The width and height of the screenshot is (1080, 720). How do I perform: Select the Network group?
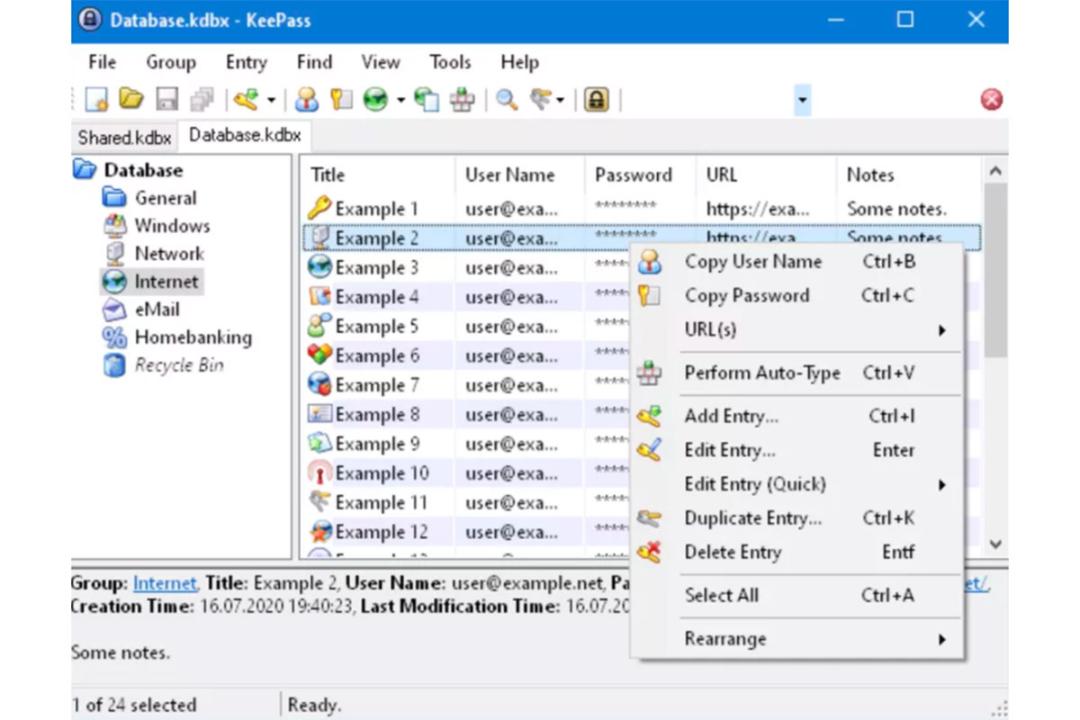(169, 254)
